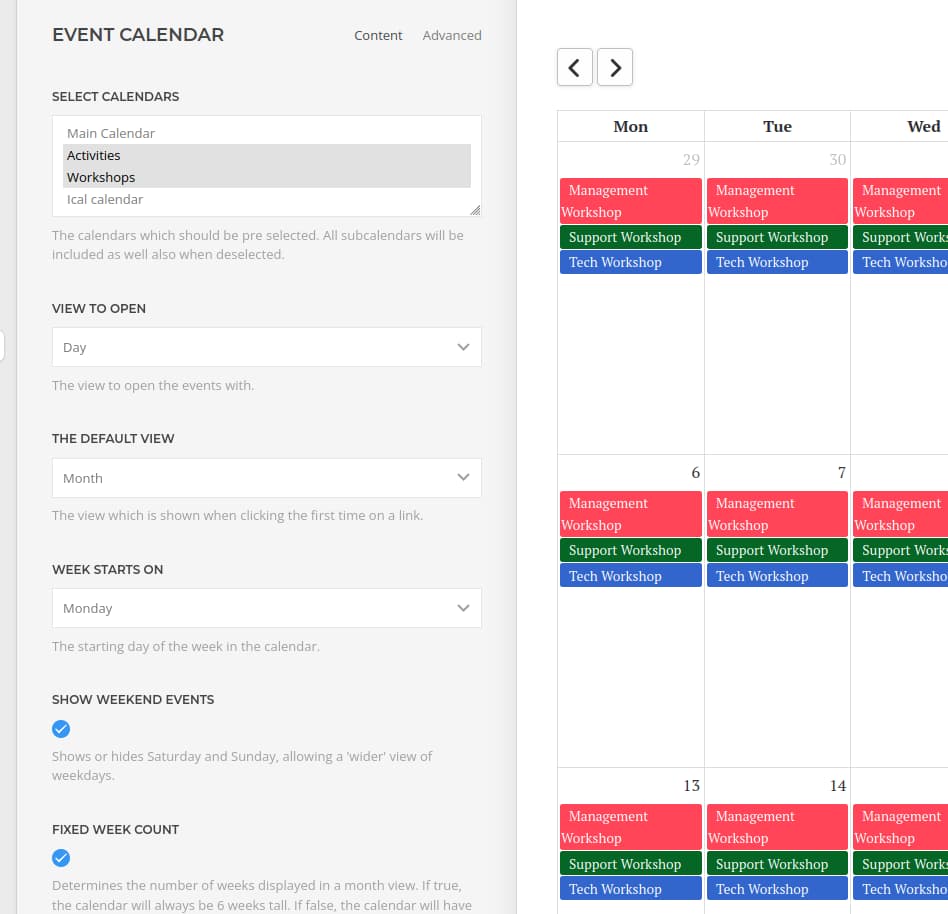Toggle Fixed Week Count checkbox
This screenshot has width=948, height=914.
(x=61, y=858)
